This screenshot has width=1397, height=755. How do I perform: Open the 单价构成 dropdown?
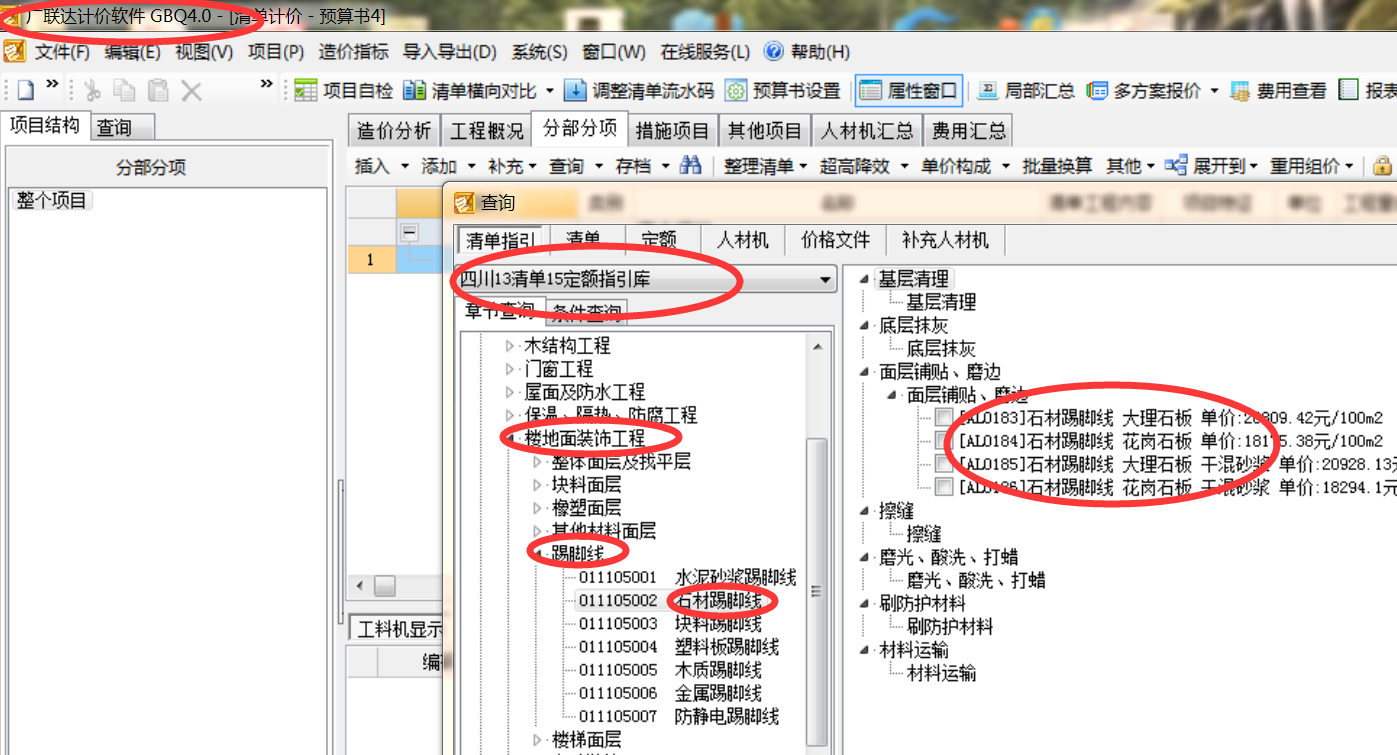[965, 166]
